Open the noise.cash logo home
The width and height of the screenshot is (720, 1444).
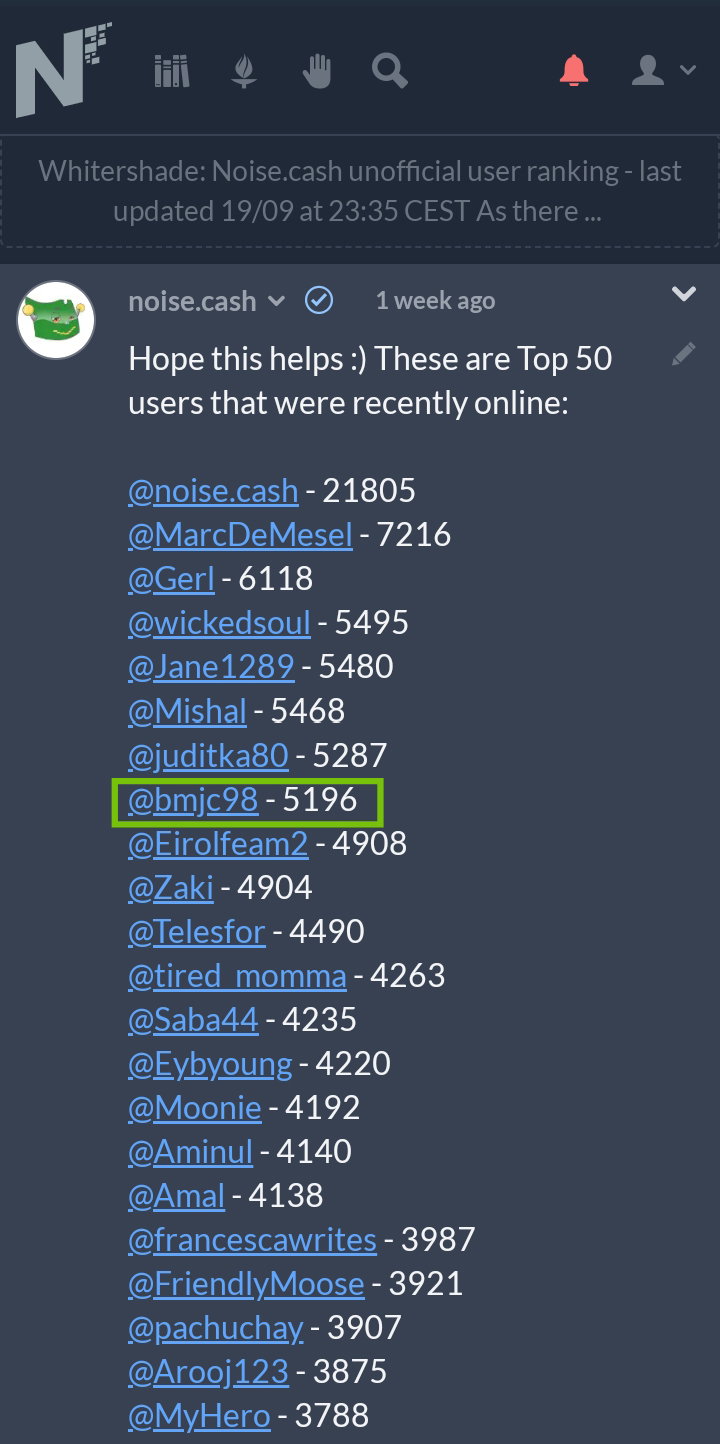click(63, 70)
